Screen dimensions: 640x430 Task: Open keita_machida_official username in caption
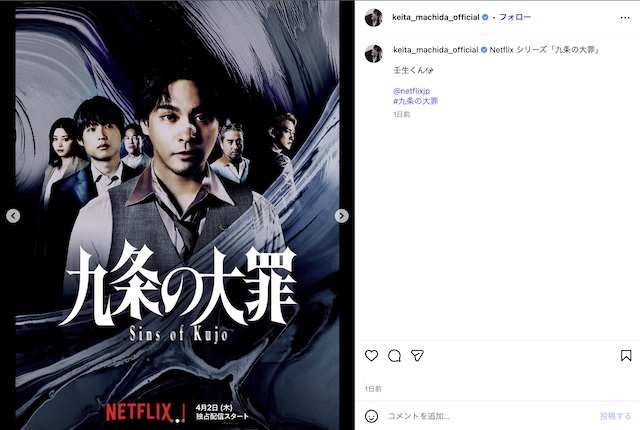tap(436, 50)
